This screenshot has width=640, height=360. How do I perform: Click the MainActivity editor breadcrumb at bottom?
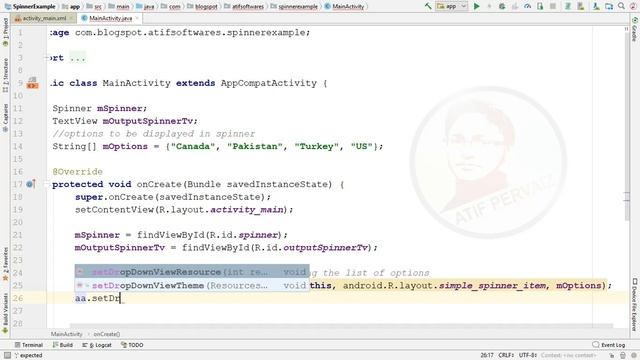[66, 334]
